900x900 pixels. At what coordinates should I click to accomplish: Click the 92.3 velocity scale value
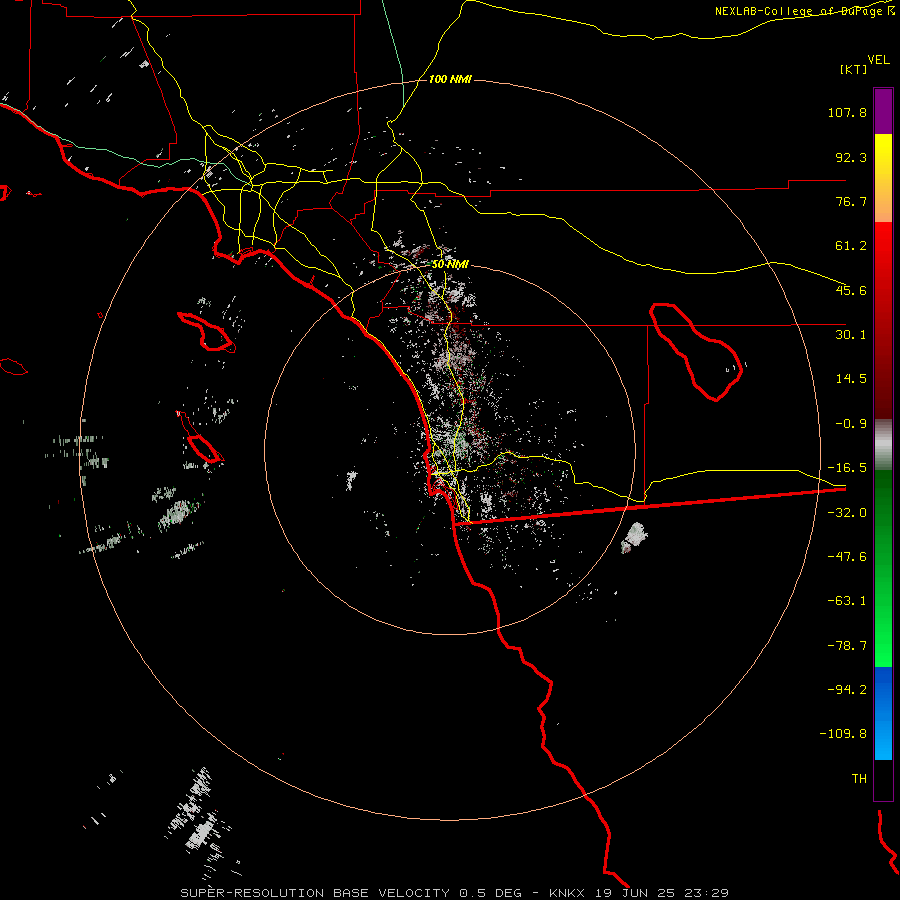pyautogui.click(x=851, y=157)
